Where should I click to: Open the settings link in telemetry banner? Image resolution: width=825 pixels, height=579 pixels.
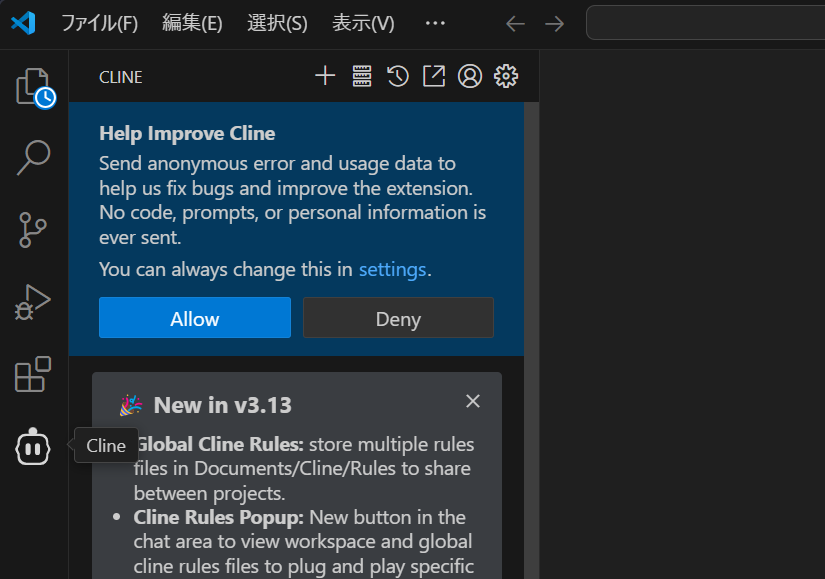[x=393, y=269]
